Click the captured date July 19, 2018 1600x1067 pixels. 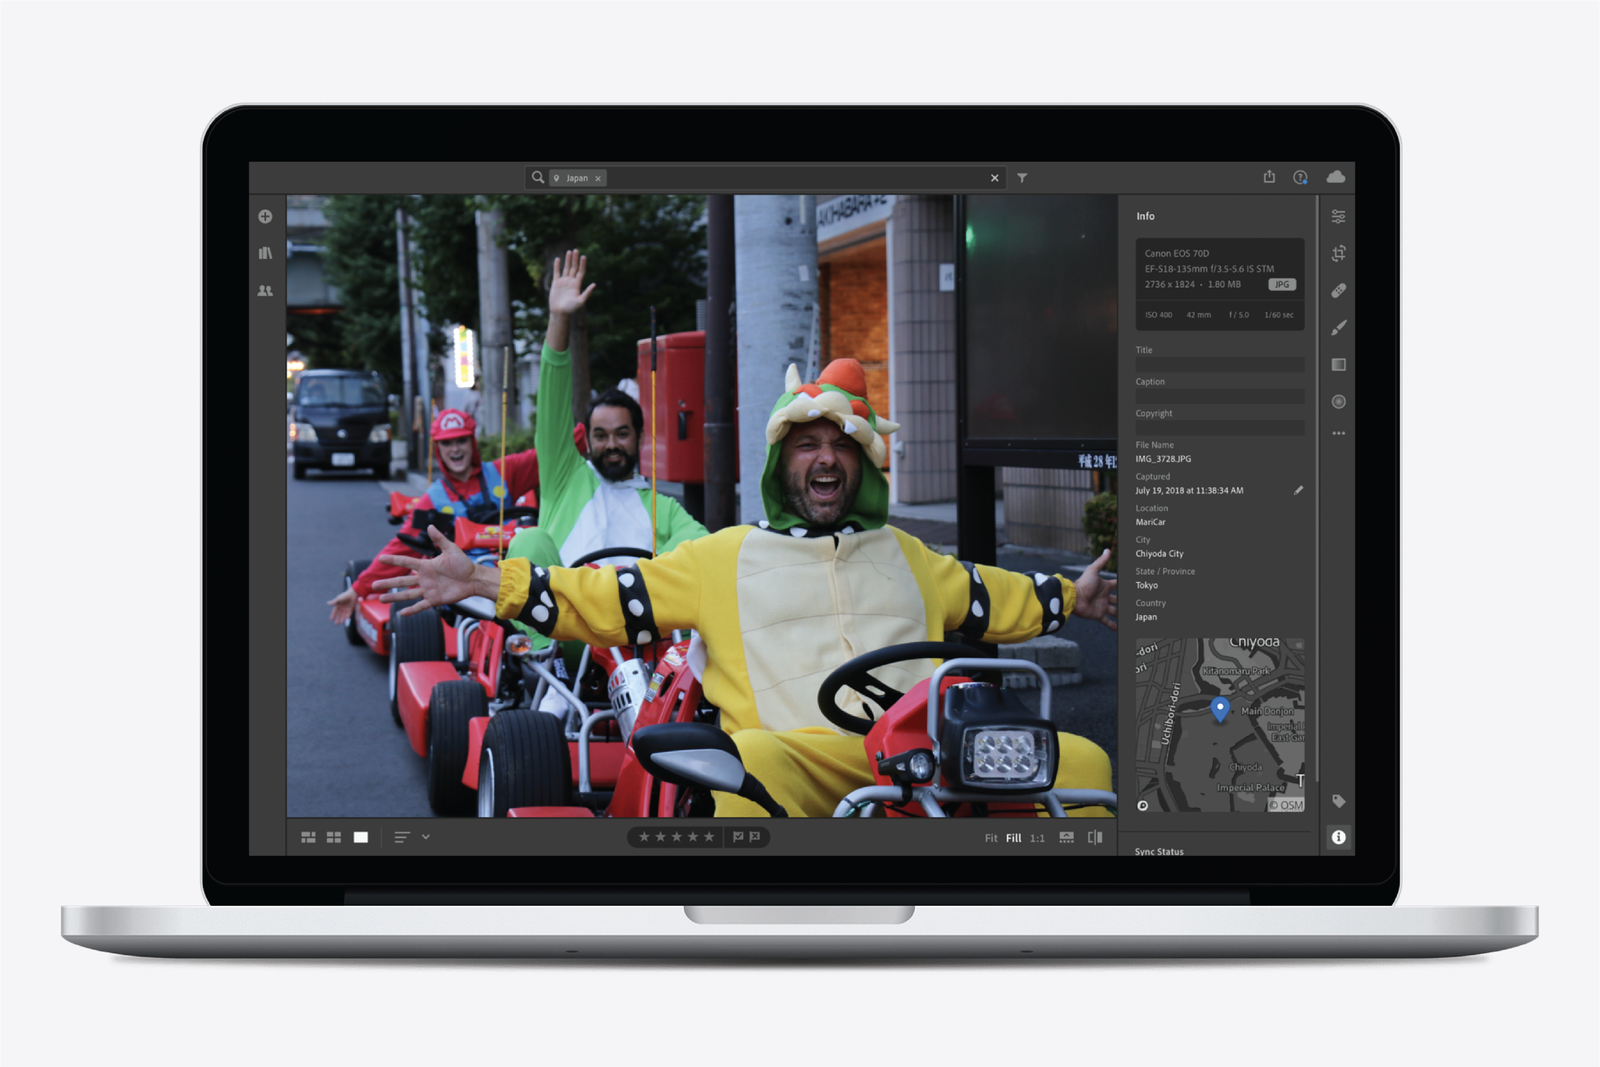click(x=1189, y=491)
